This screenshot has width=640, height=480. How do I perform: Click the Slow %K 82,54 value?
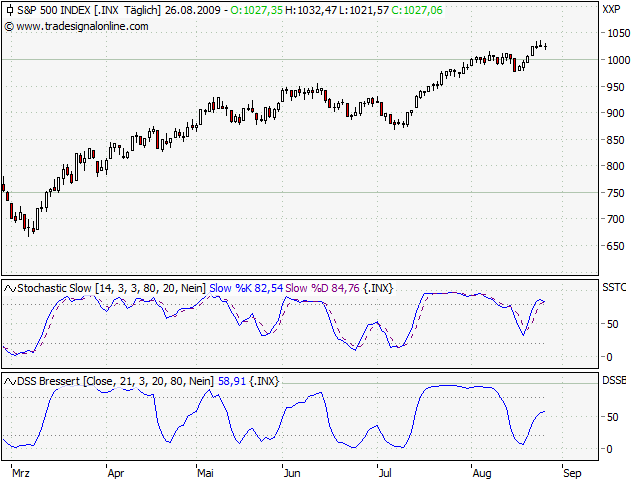pos(246,288)
